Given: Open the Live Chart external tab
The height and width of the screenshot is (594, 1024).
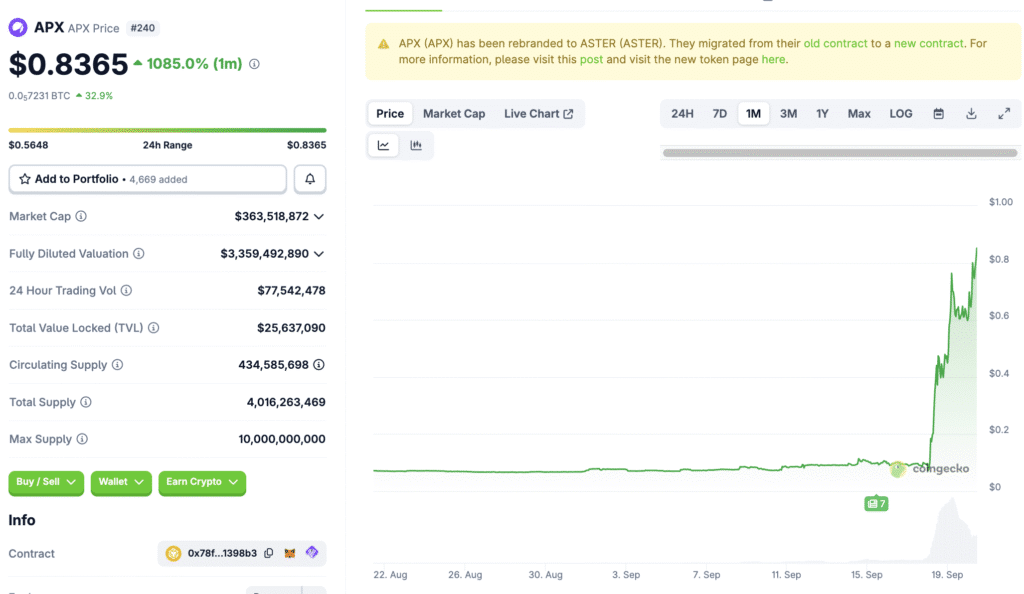Looking at the screenshot, I should [538, 114].
